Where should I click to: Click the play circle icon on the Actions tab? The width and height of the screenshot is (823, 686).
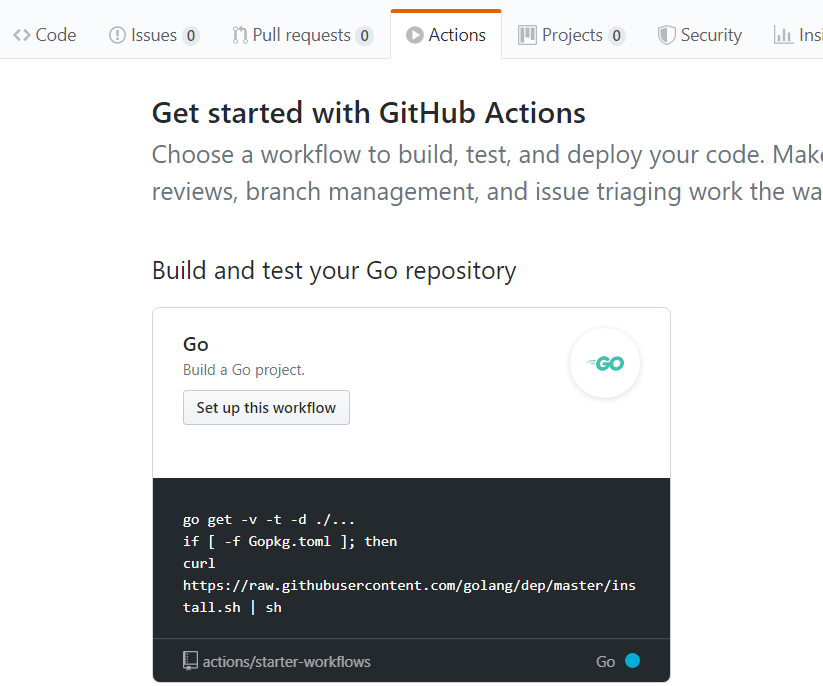[416, 34]
